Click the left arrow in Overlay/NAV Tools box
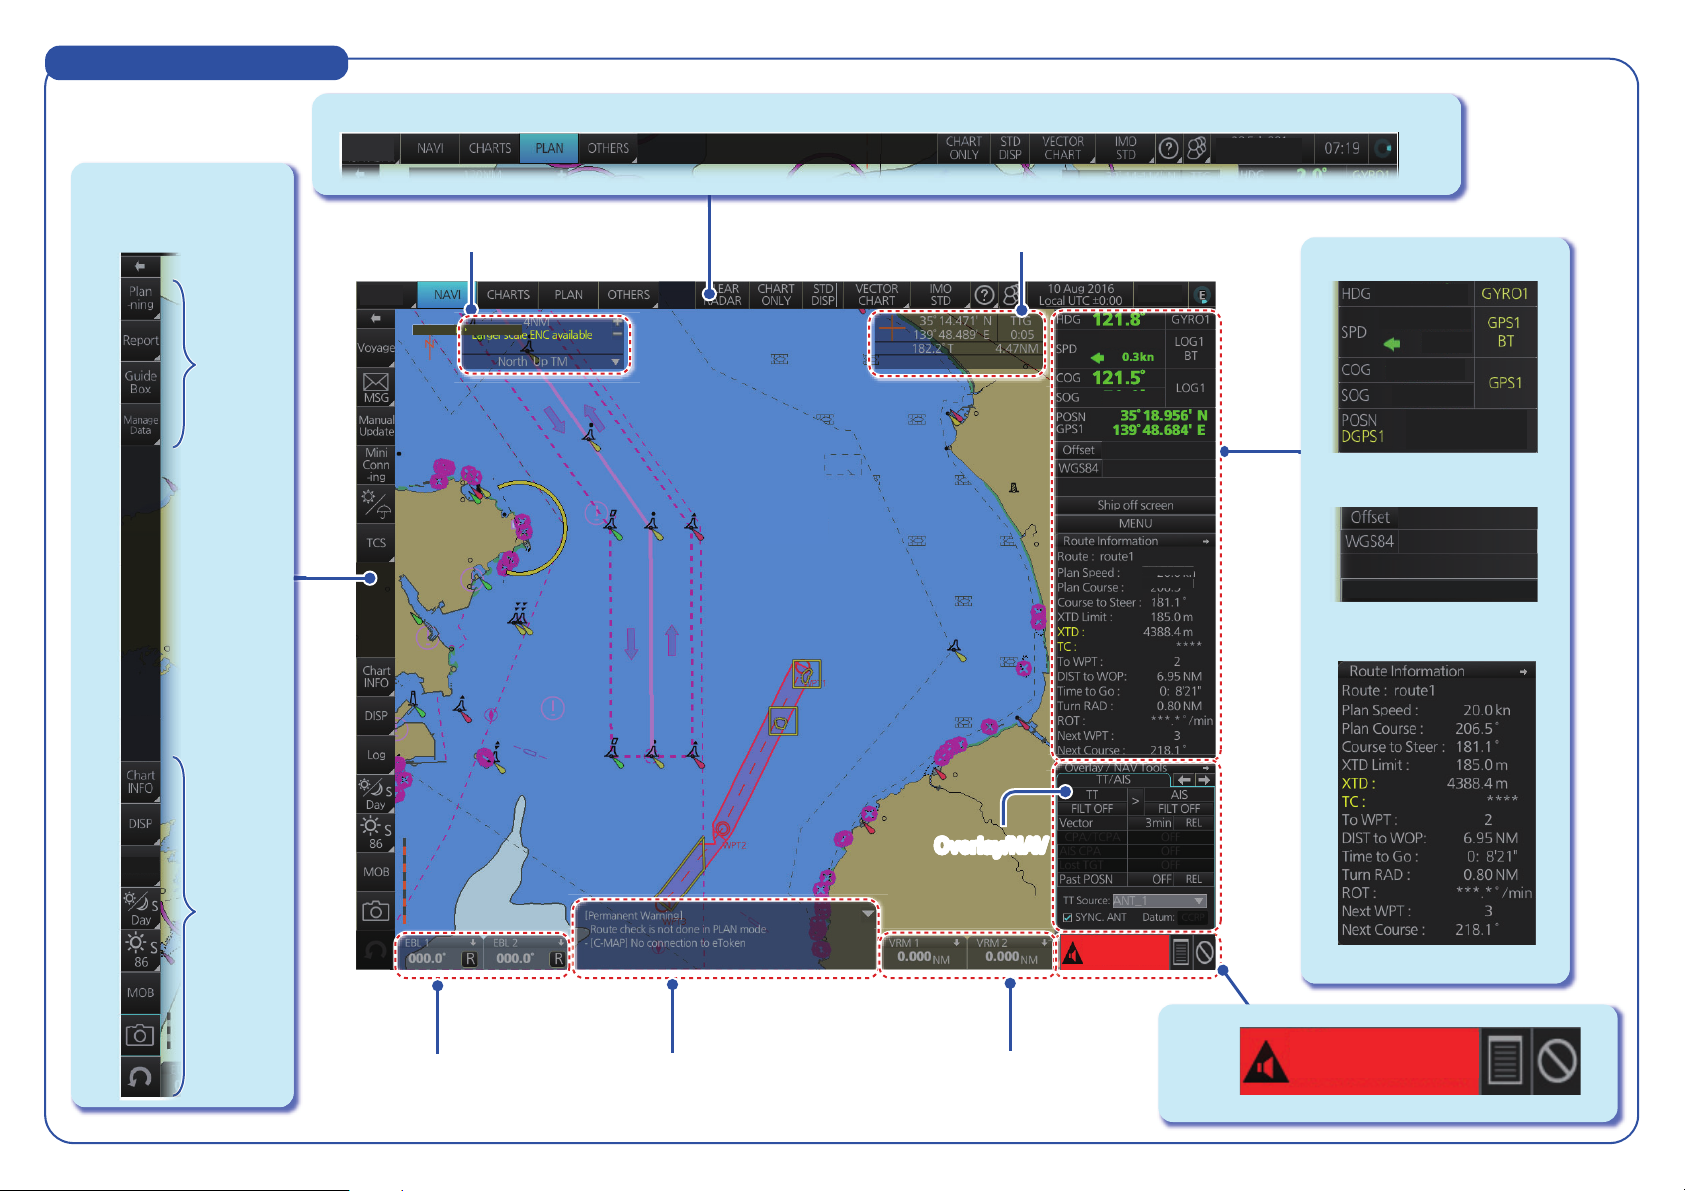Image resolution: width=1685 pixels, height=1191 pixels. [1184, 780]
